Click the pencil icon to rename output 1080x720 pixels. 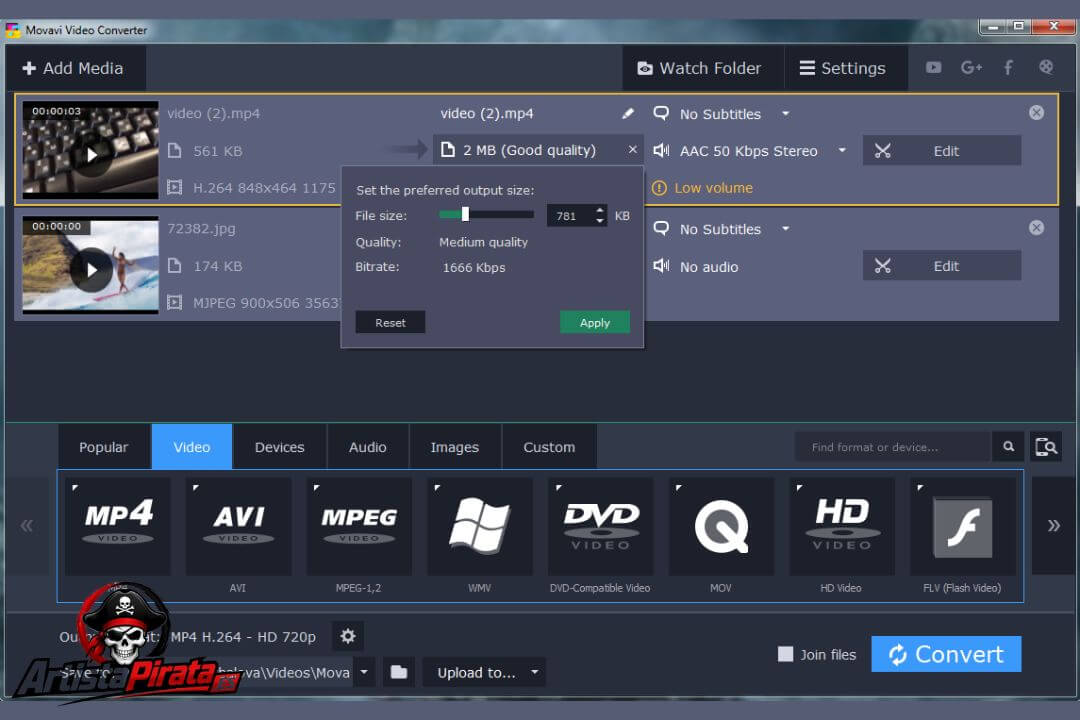click(x=627, y=113)
